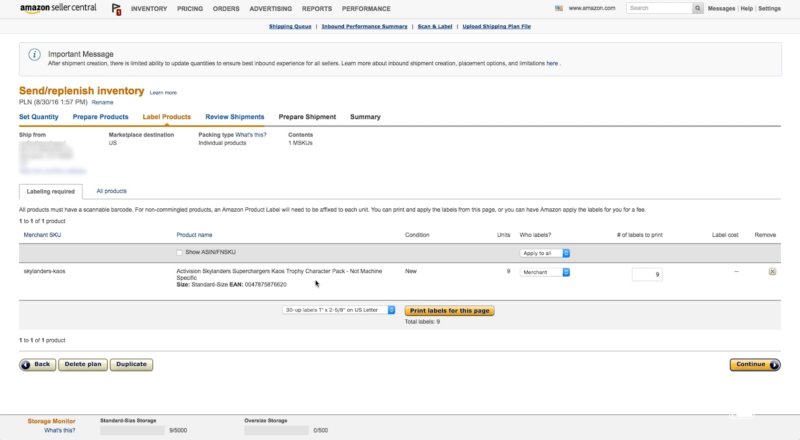Open the Help link
This screenshot has height=440, width=800.
(746, 9)
